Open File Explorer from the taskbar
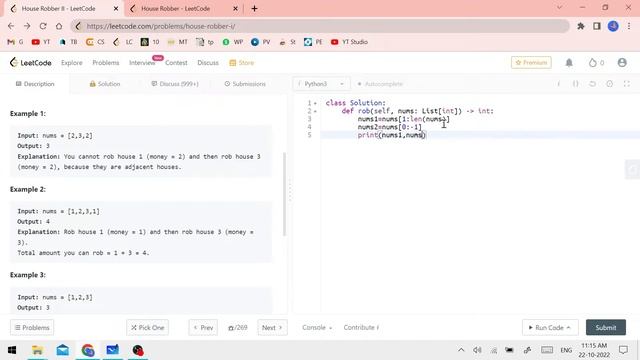640x360 pixels. coord(37,350)
